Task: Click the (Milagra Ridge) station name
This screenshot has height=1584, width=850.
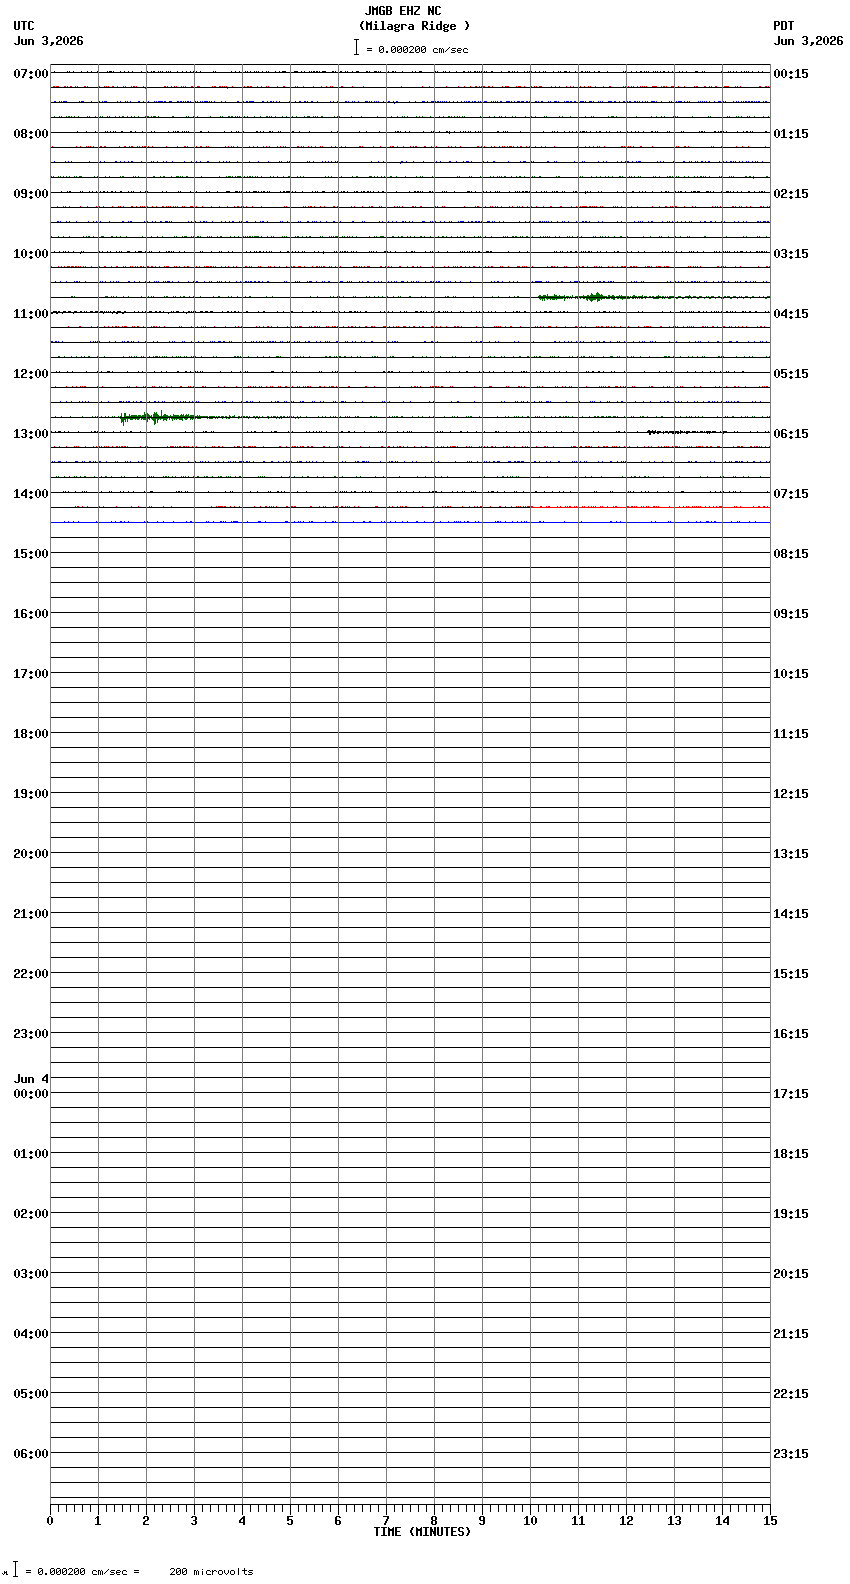Action: (414, 26)
